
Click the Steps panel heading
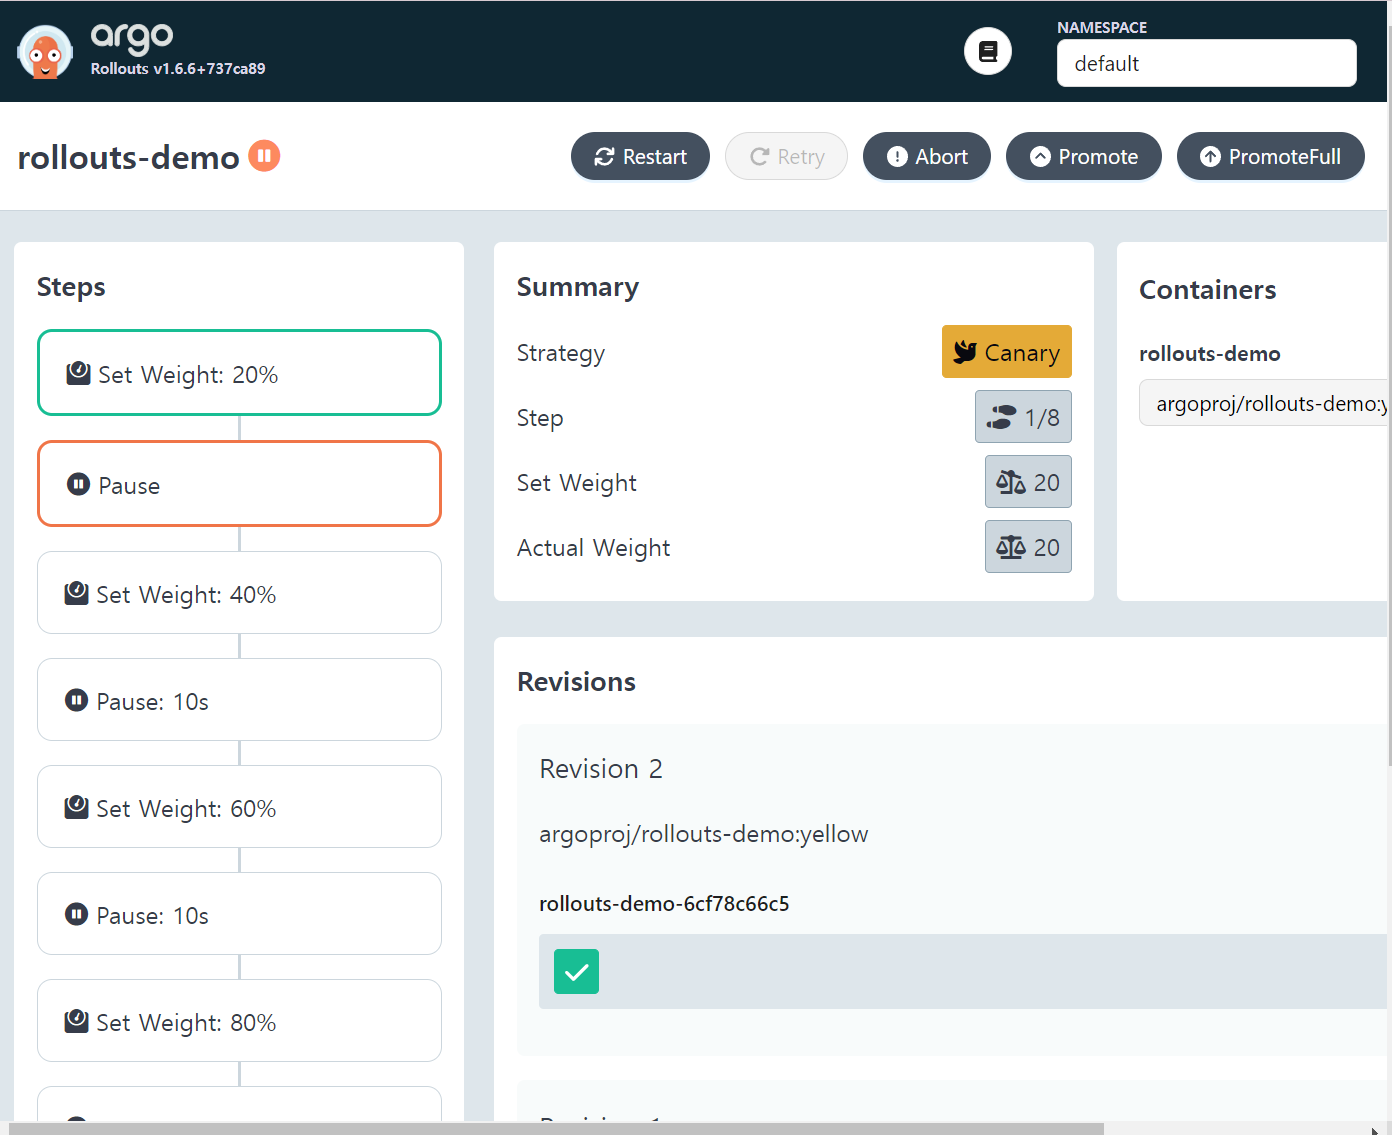(x=71, y=287)
